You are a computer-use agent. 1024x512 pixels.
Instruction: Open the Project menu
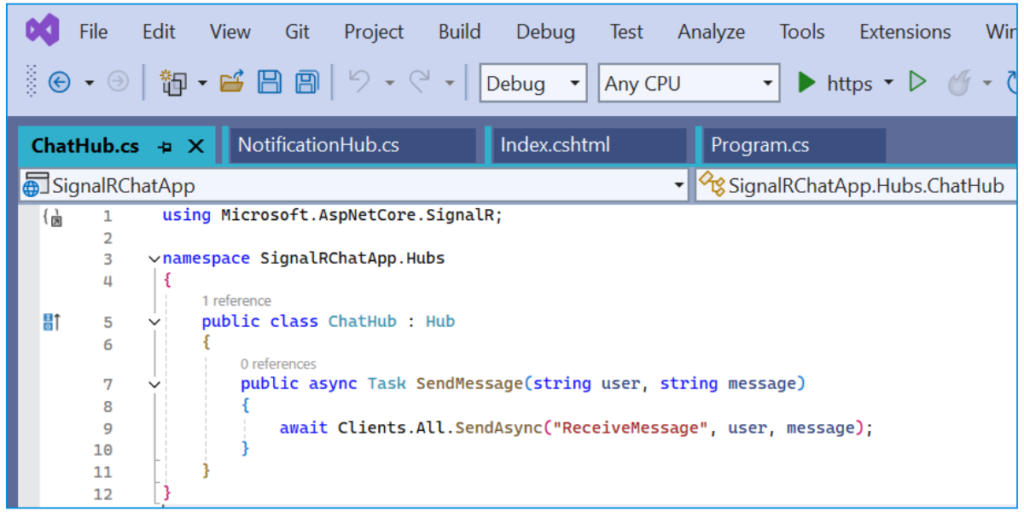tap(374, 31)
